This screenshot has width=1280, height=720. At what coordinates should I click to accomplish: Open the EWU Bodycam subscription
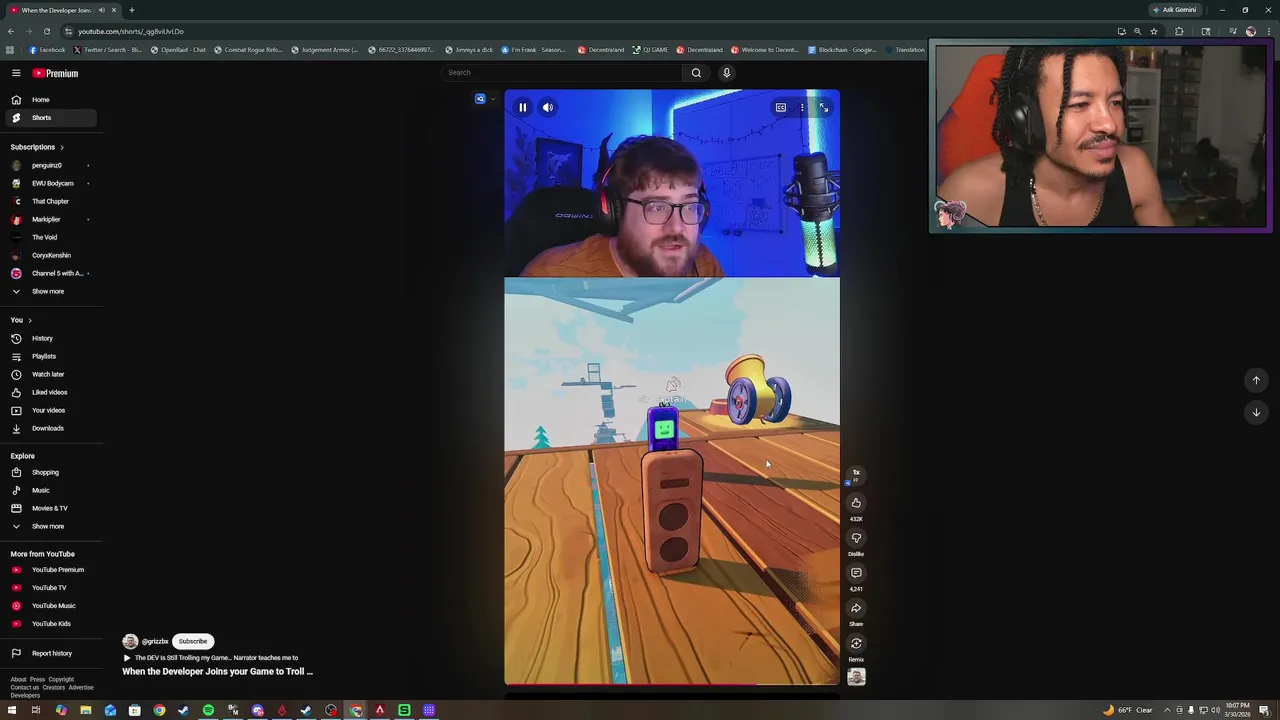tap(49, 183)
